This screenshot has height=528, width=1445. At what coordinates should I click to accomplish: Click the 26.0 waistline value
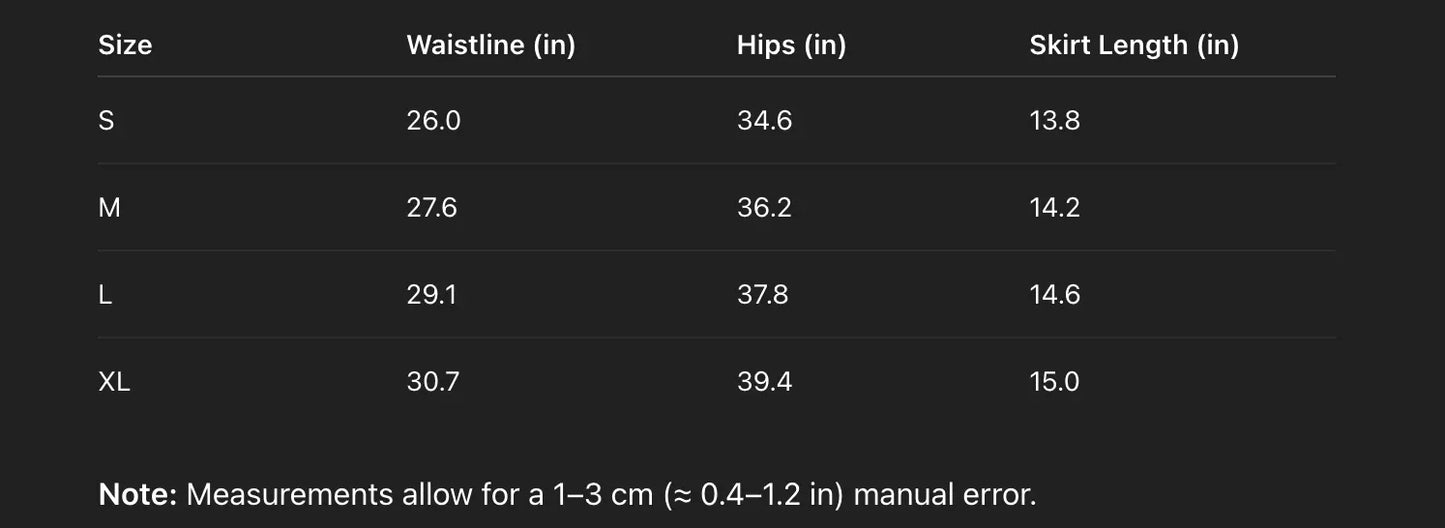point(433,121)
